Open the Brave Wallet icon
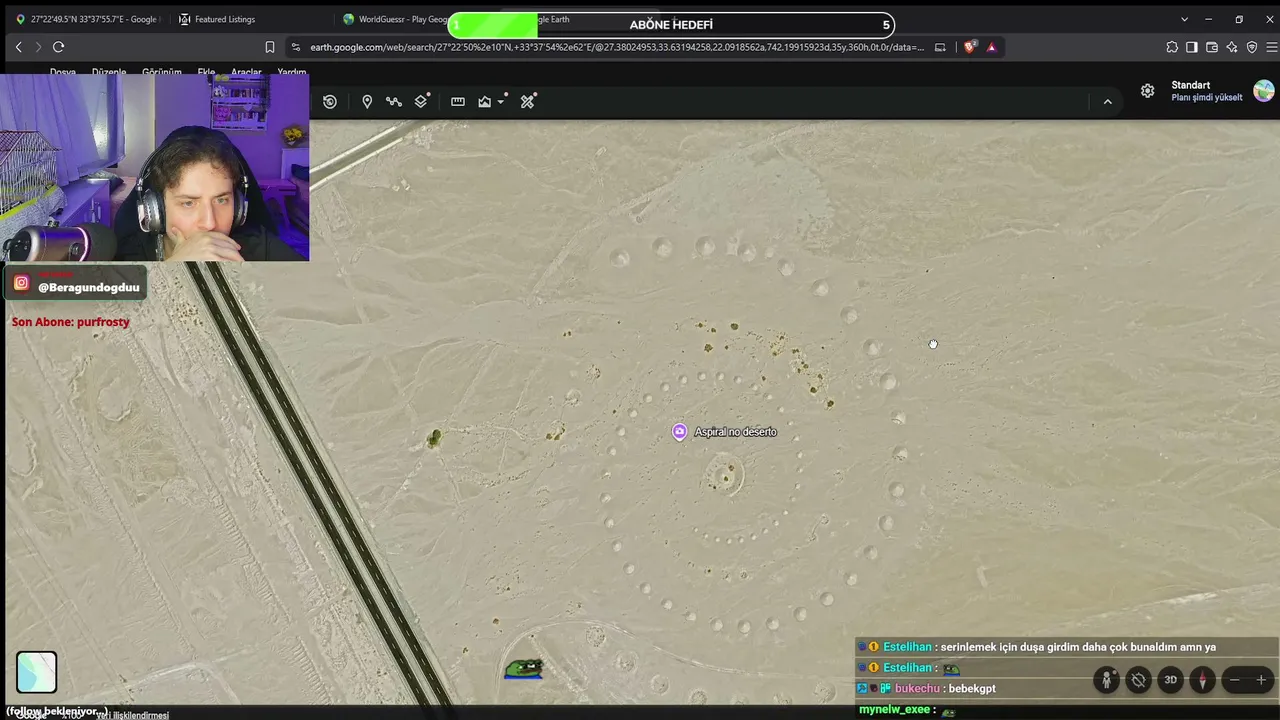This screenshot has width=1280, height=720. point(1212,47)
